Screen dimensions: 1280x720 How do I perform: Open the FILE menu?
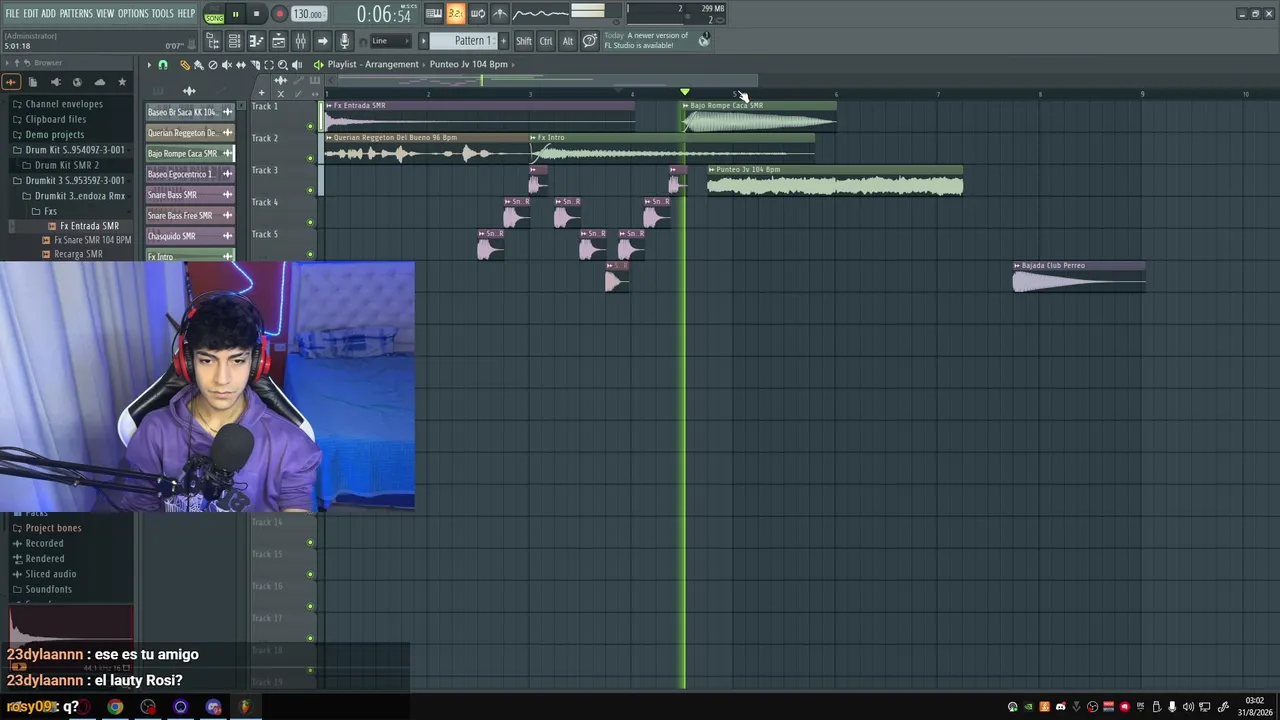(x=12, y=13)
